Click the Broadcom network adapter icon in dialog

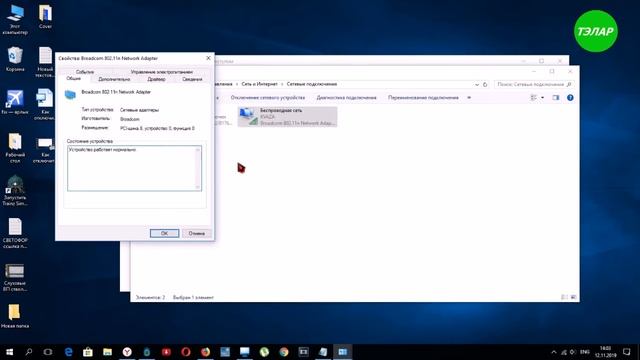pos(70,95)
